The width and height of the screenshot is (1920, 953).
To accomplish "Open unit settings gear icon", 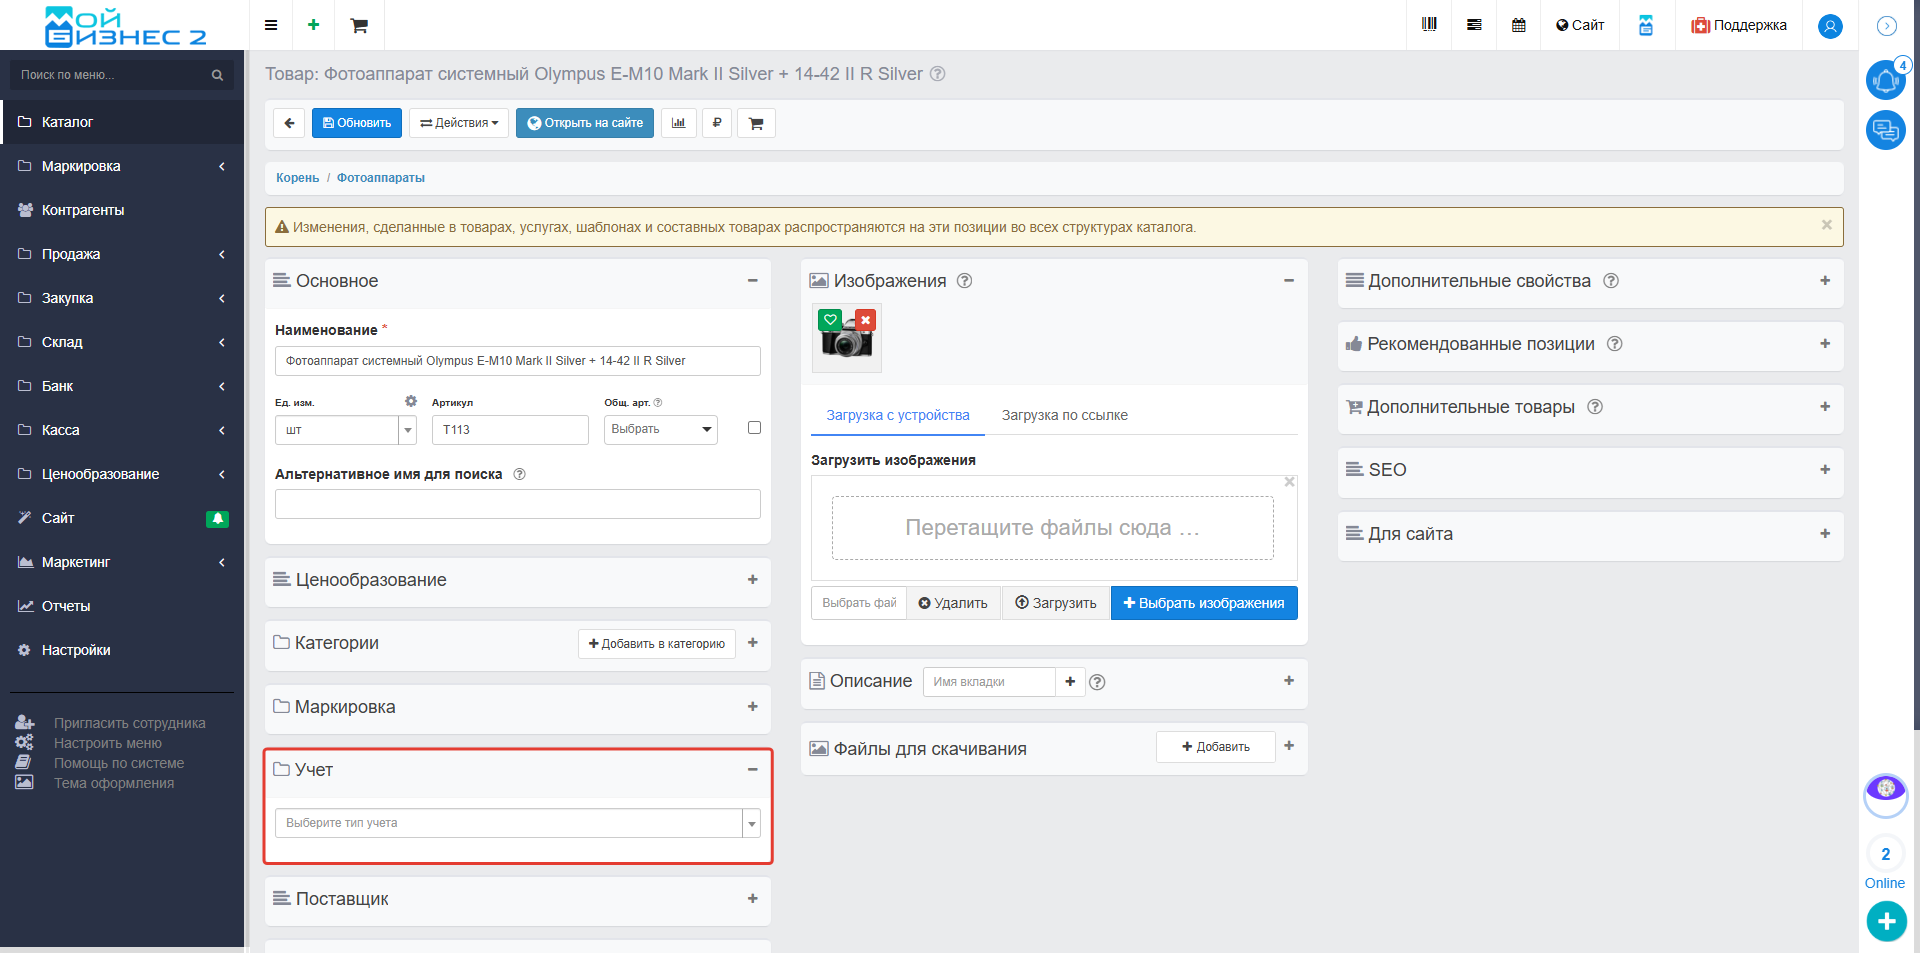I will pos(410,401).
